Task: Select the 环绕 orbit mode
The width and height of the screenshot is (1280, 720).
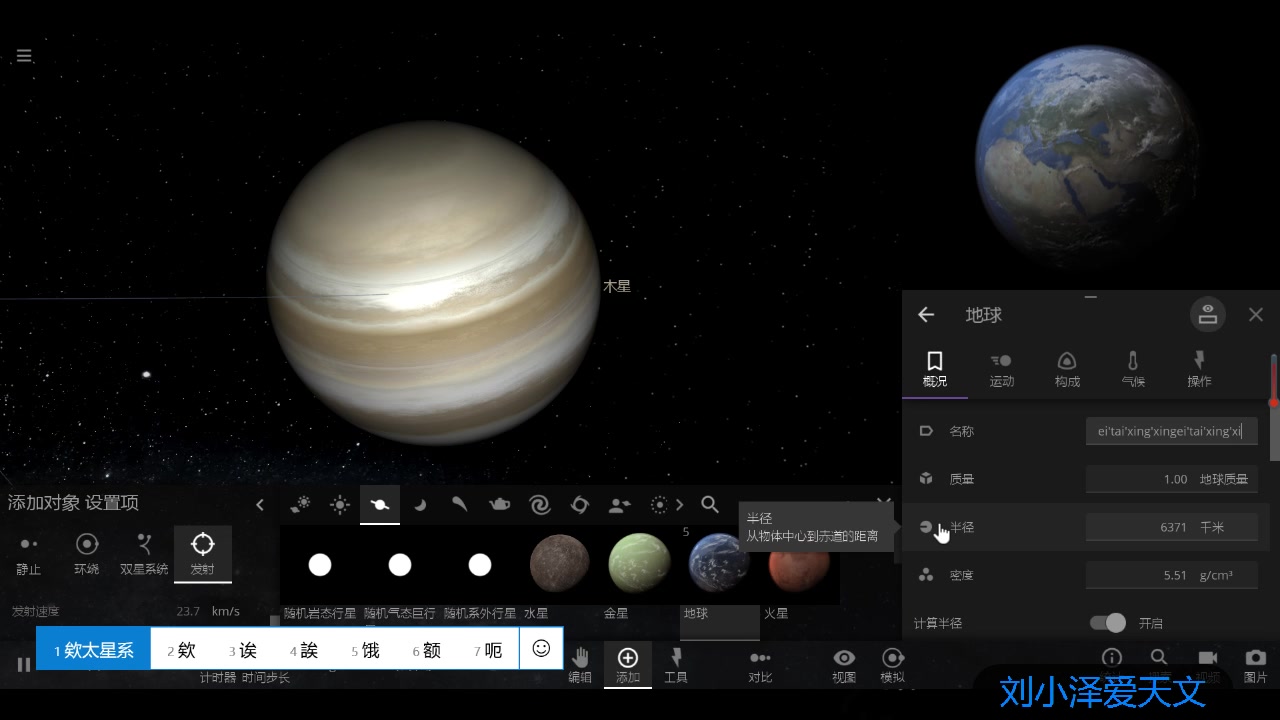Action: pyautogui.click(x=87, y=553)
